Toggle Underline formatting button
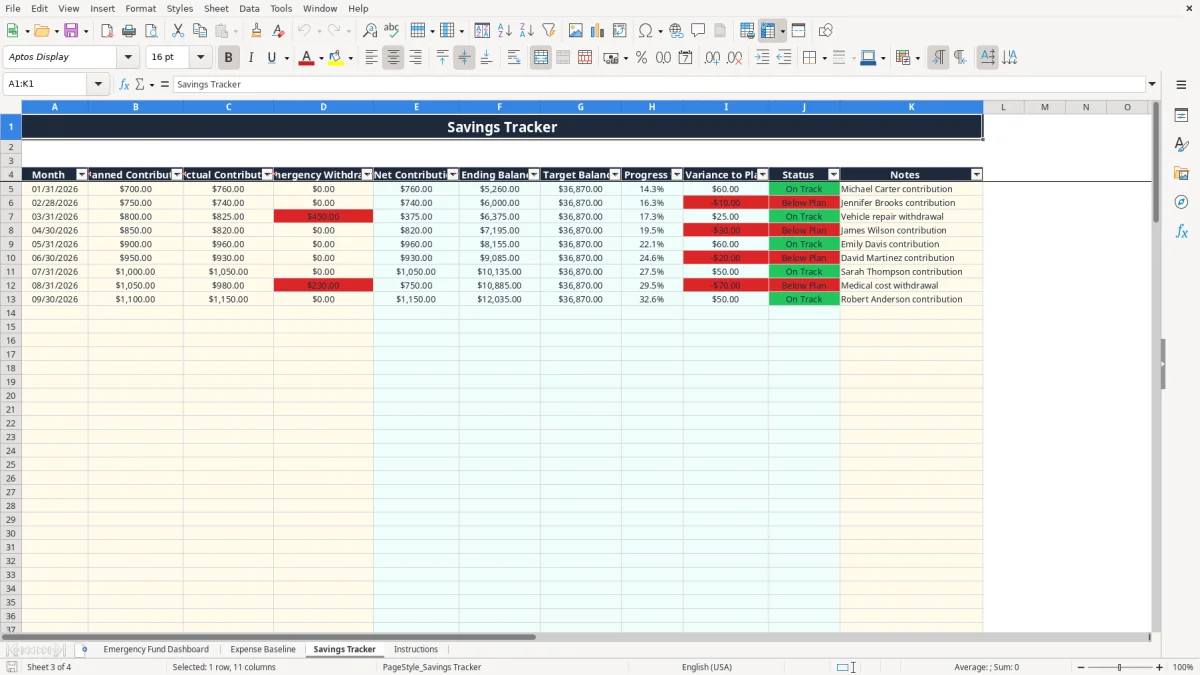Viewport: 1200px width, 675px height. pos(271,58)
